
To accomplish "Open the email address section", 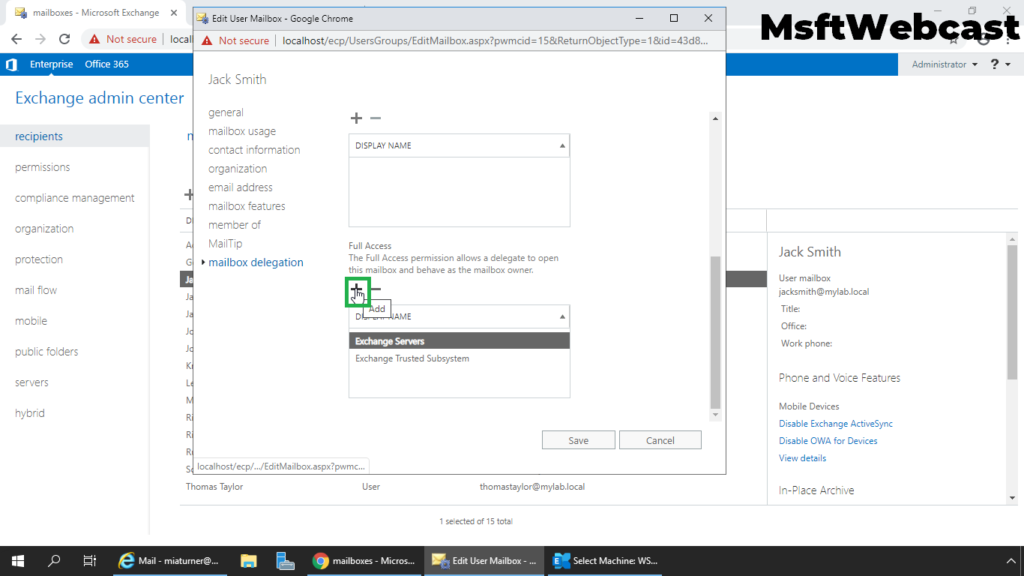I will 240,187.
